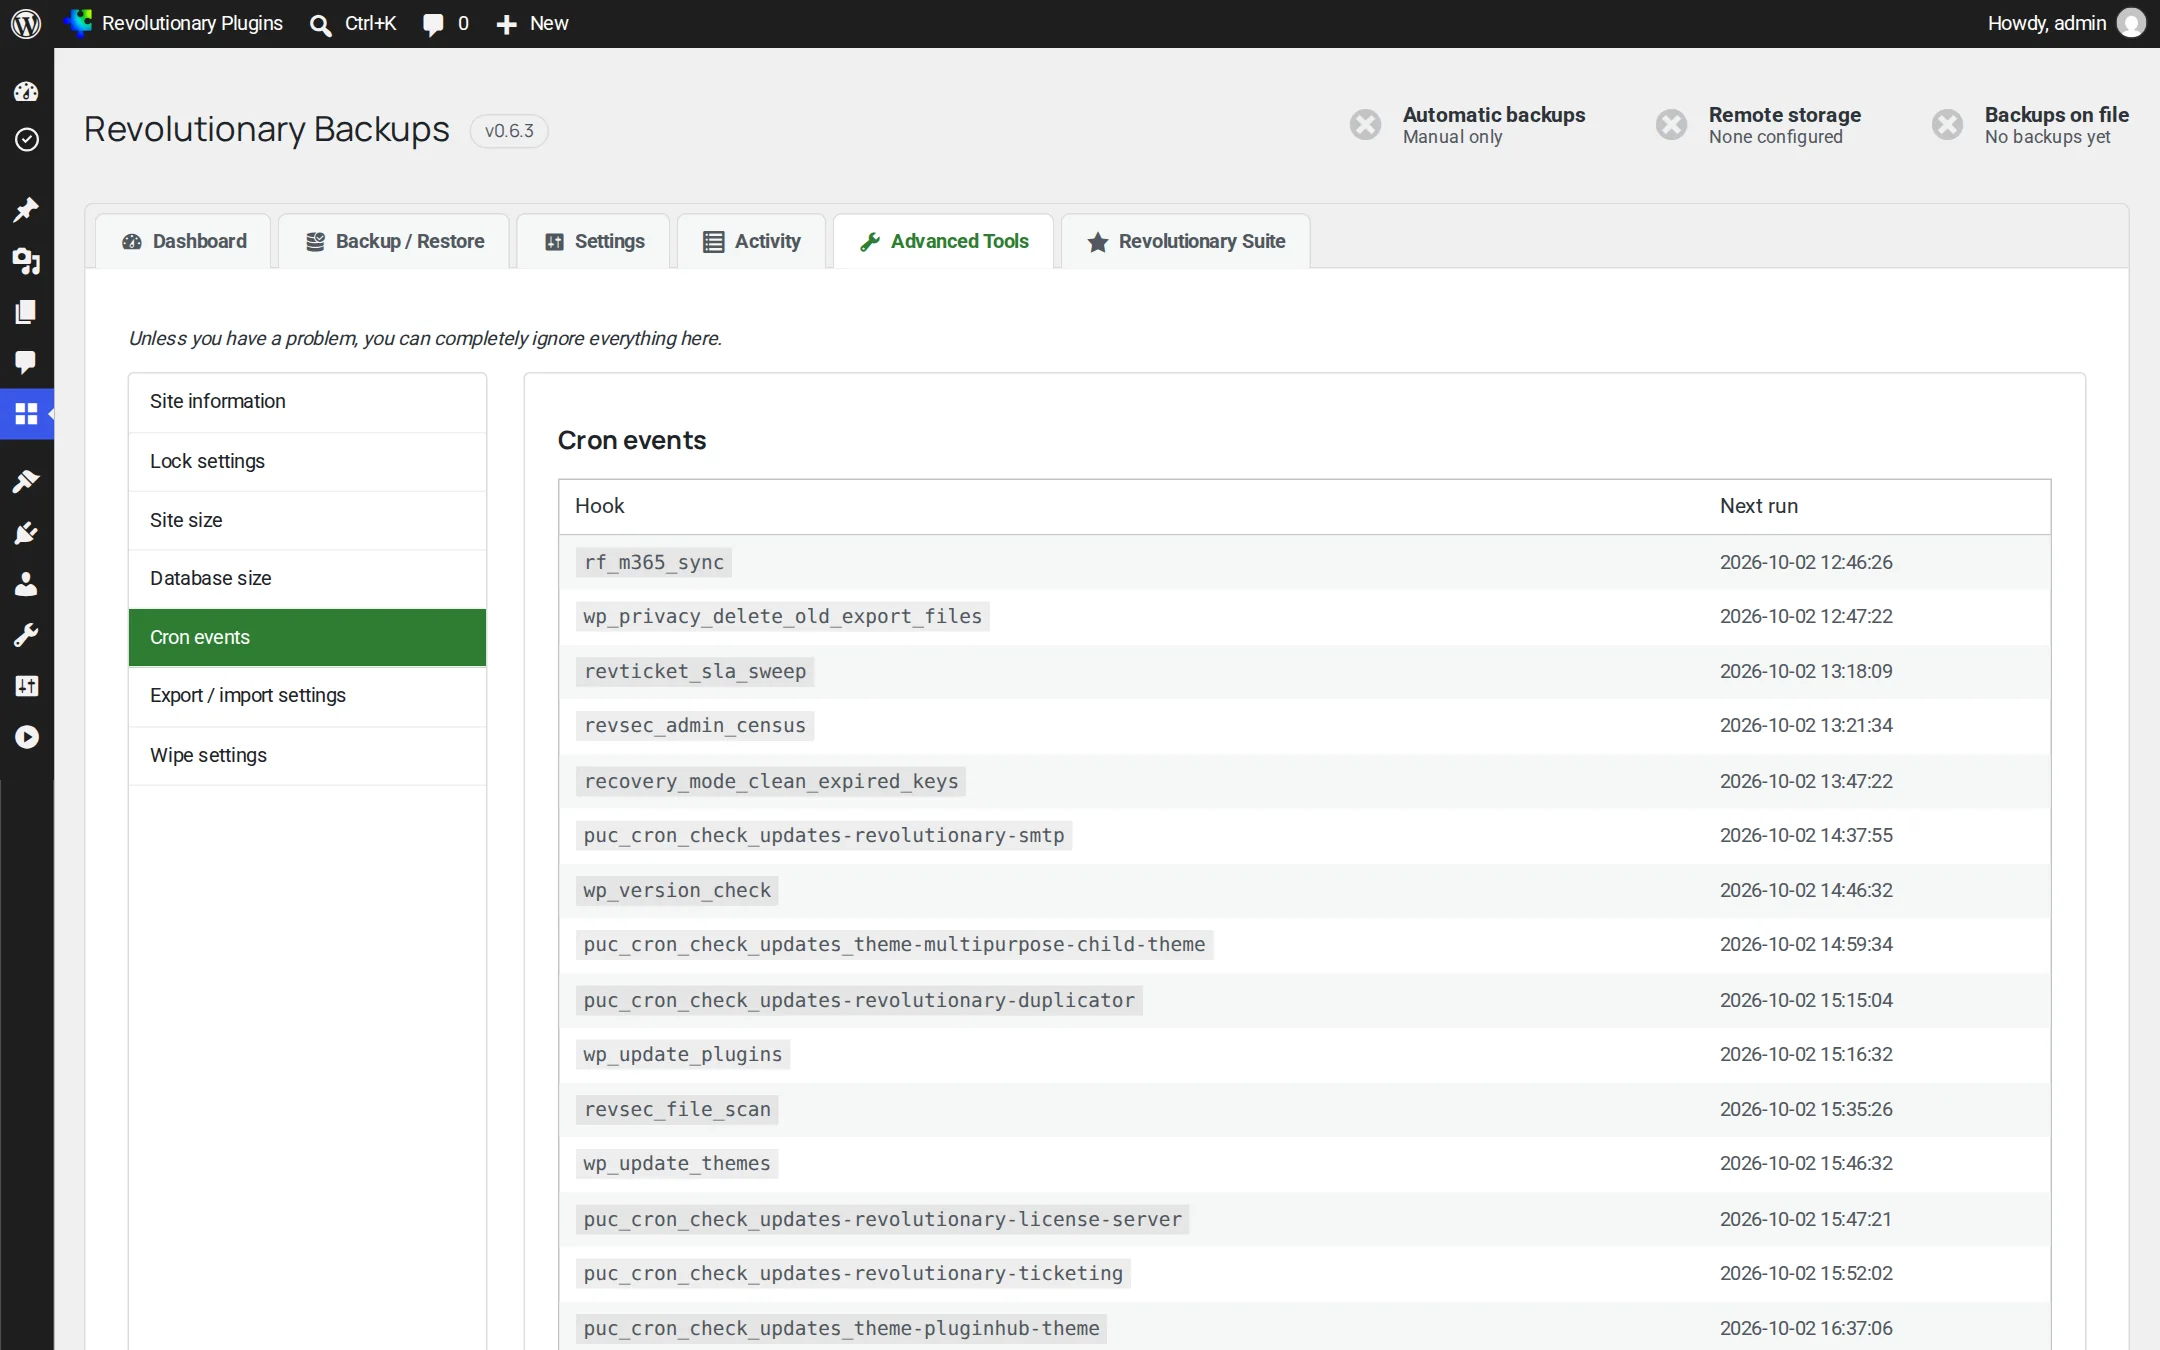Switch to the Settings tab
This screenshot has width=2160, height=1350.
tap(594, 241)
